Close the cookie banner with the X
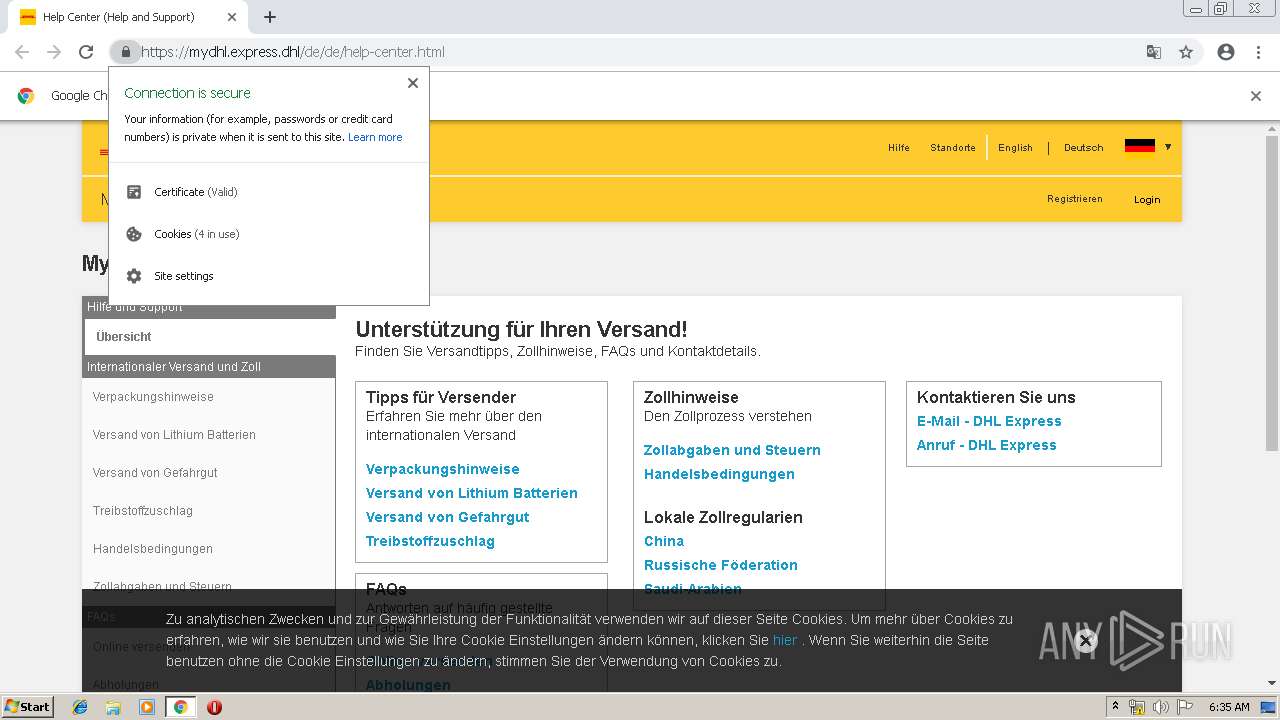The height and width of the screenshot is (720, 1280). tap(1086, 641)
